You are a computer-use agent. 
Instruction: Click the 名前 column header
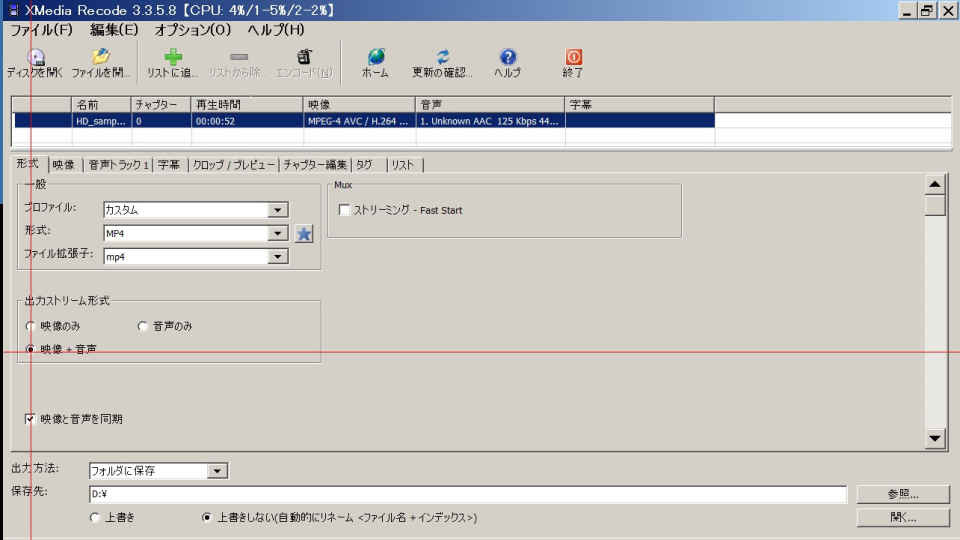pos(101,105)
